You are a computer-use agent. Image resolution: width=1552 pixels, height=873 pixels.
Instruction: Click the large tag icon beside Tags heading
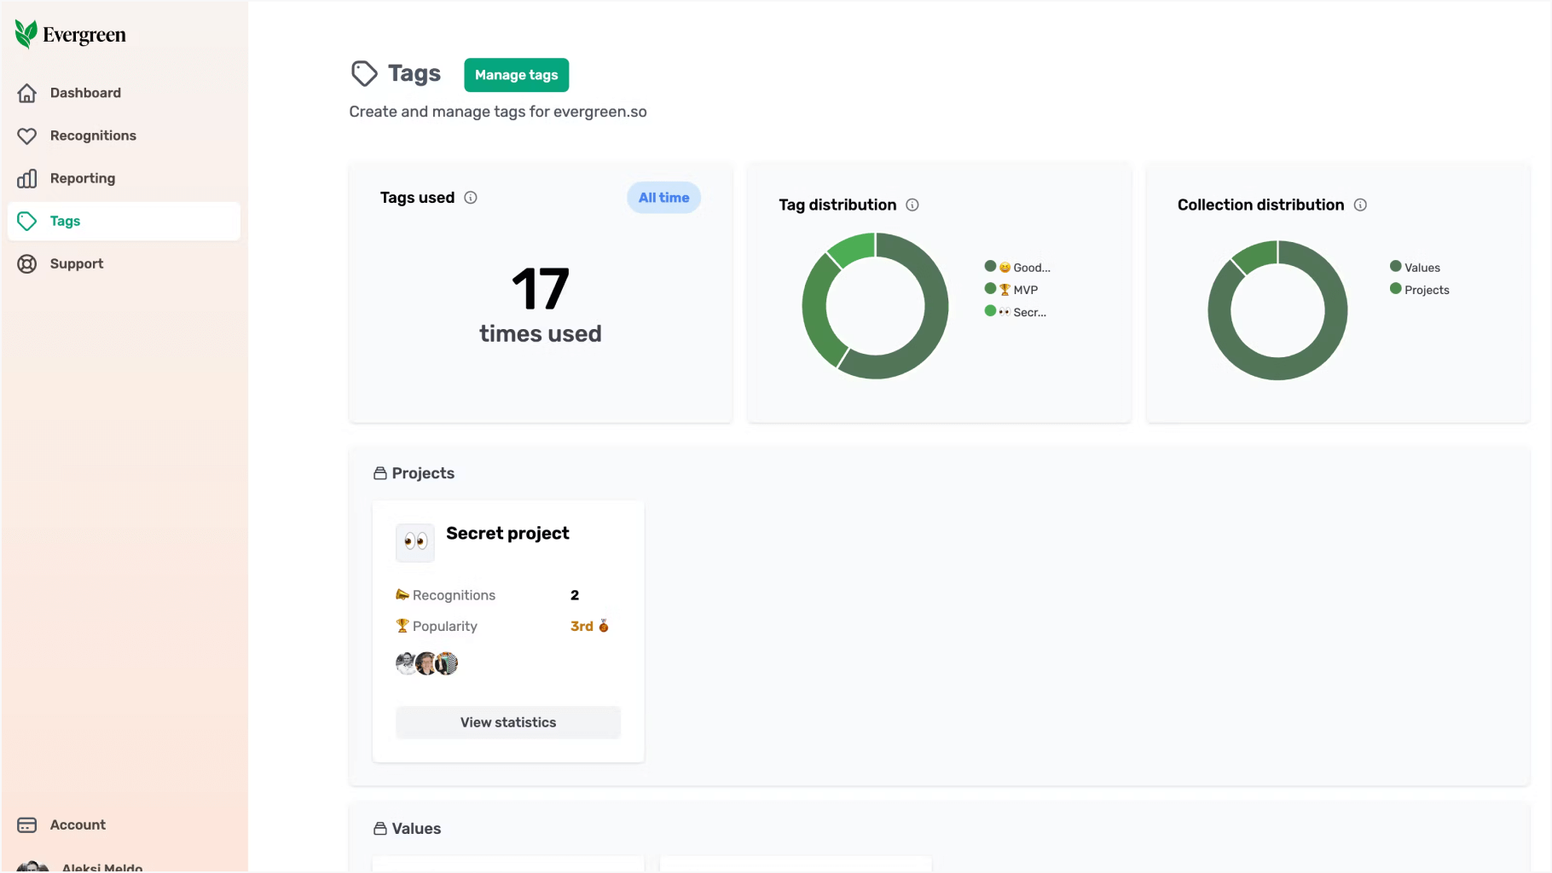(x=364, y=73)
